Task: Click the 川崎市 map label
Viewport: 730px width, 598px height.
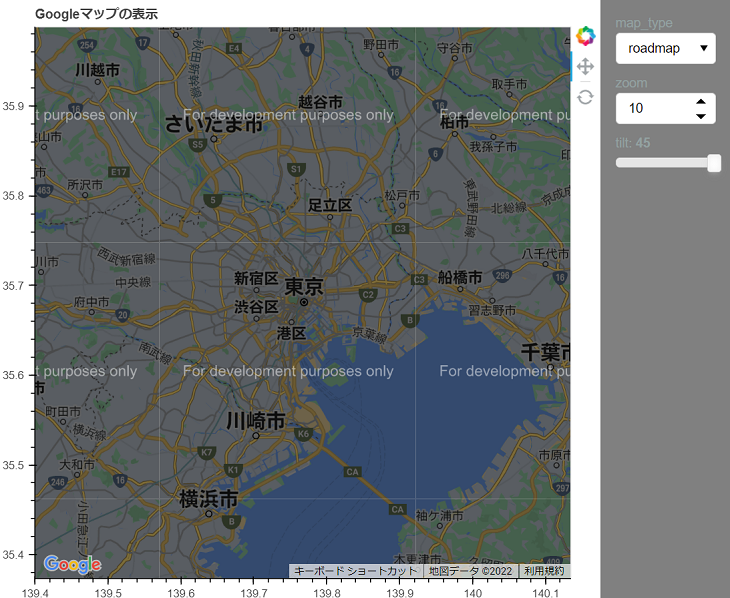Action: (x=256, y=421)
